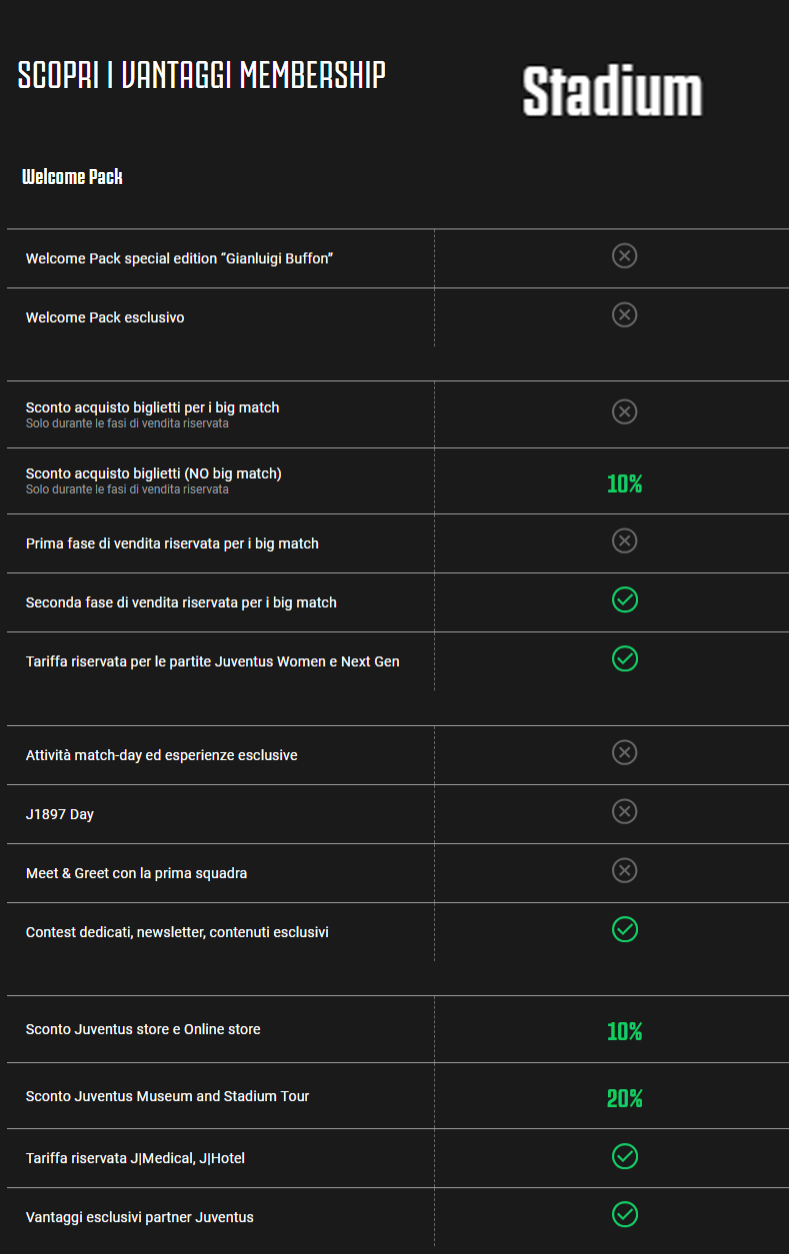Click the 10% Juventus store discount value

(x=625, y=1032)
